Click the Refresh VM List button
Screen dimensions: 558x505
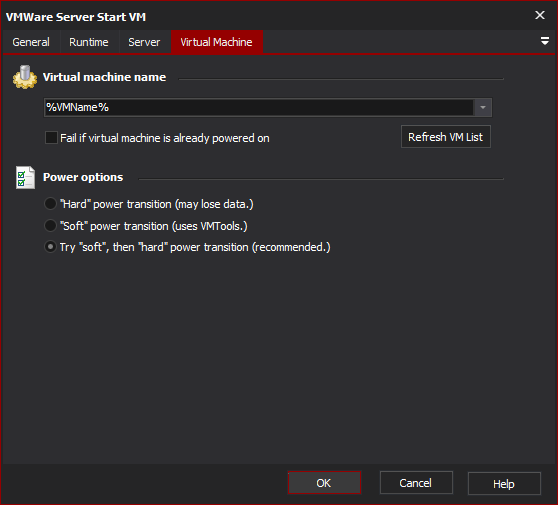446,137
